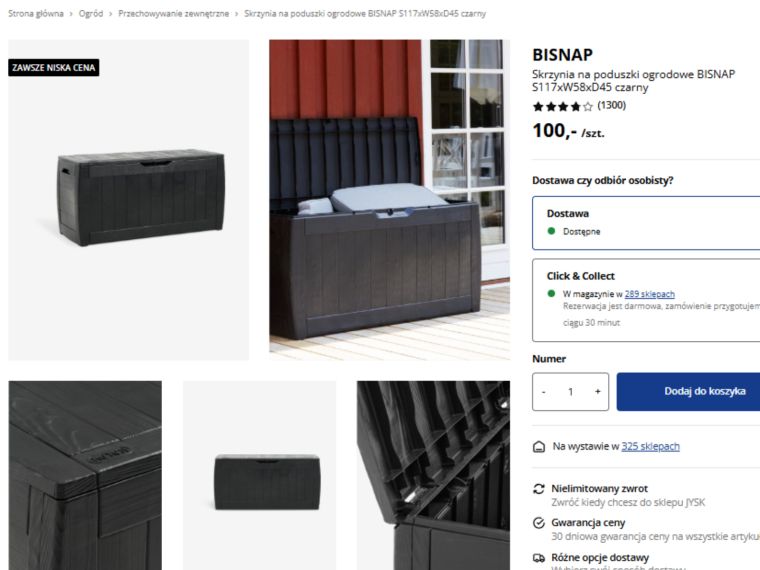
Task: Open the 289 sklepach link
Action: tap(649, 294)
